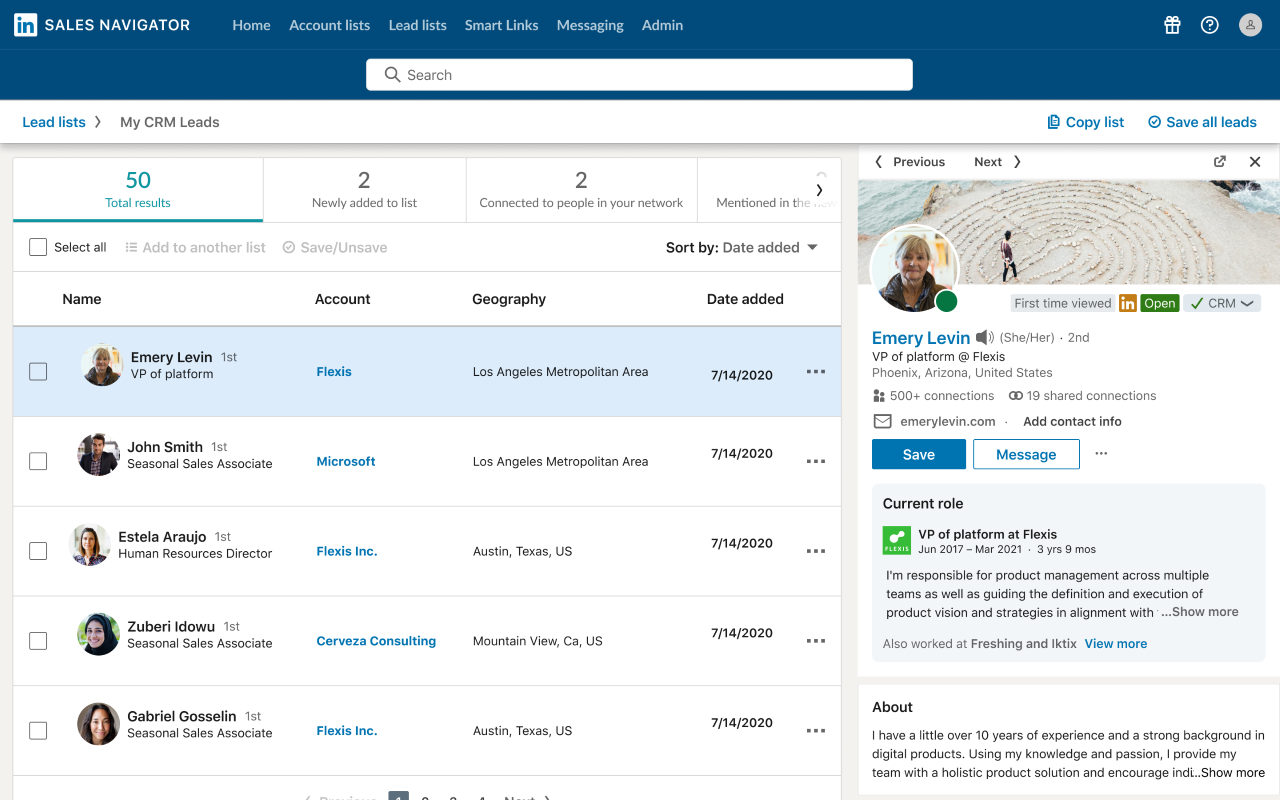Open the Sort by Date added dropdown

click(x=742, y=247)
